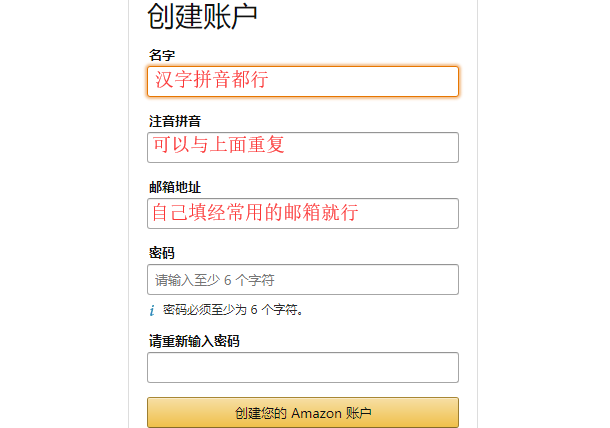Image resolution: width=610 pixels, height=428 pixels.
Task: Click the placeholder 请输入至少 6 个字符
Action: point(215,280)
